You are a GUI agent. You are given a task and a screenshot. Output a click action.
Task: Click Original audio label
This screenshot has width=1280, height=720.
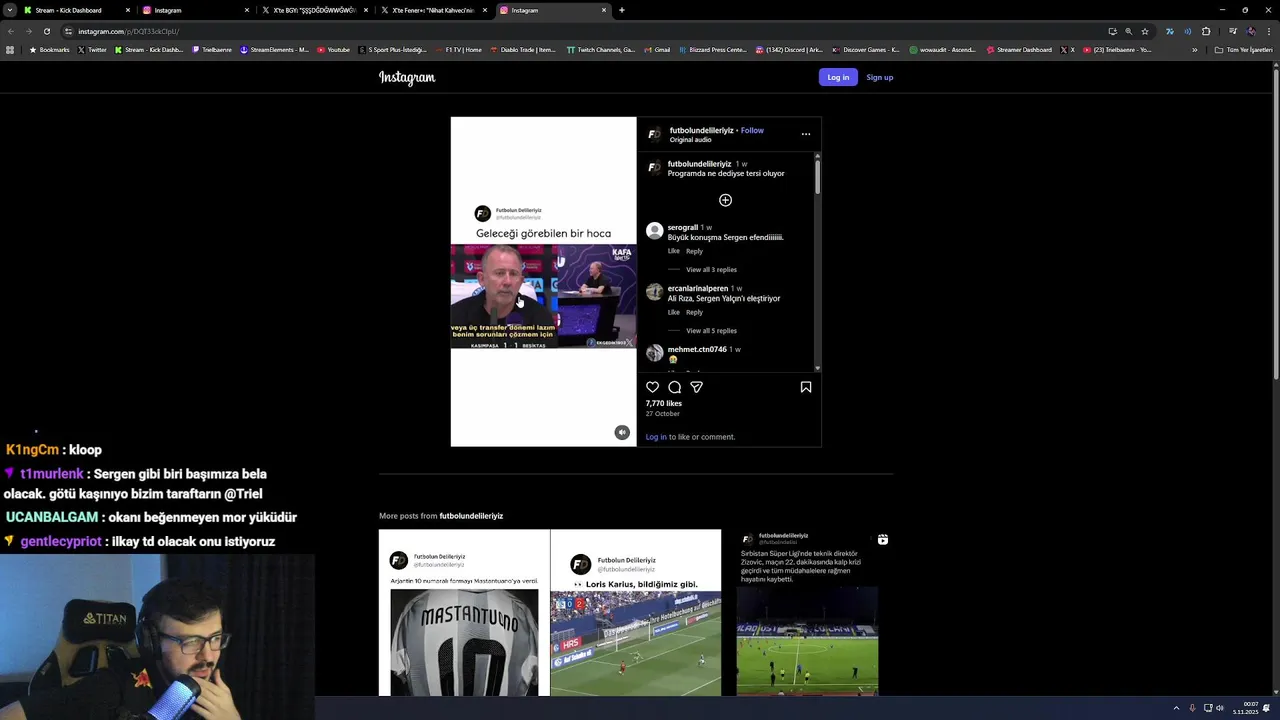tap(691, 140)
